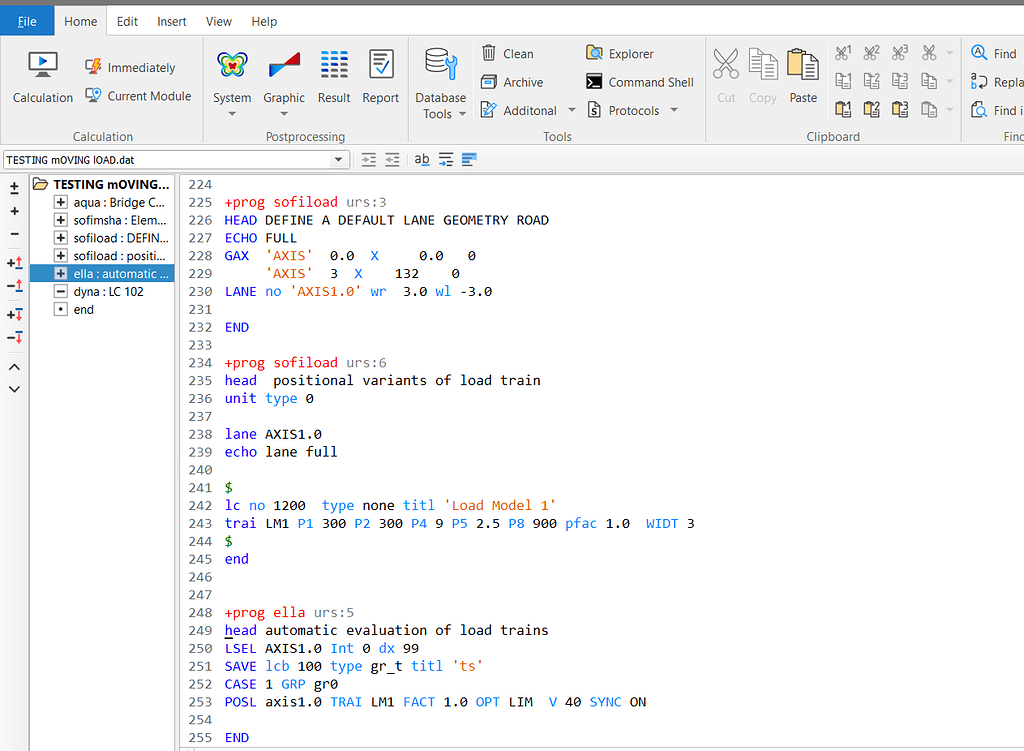Image resolution: width=1024 pixels, height=751 pixels.
Task: Switch to the Insert ribbon tab
Action: click(172, 21)
